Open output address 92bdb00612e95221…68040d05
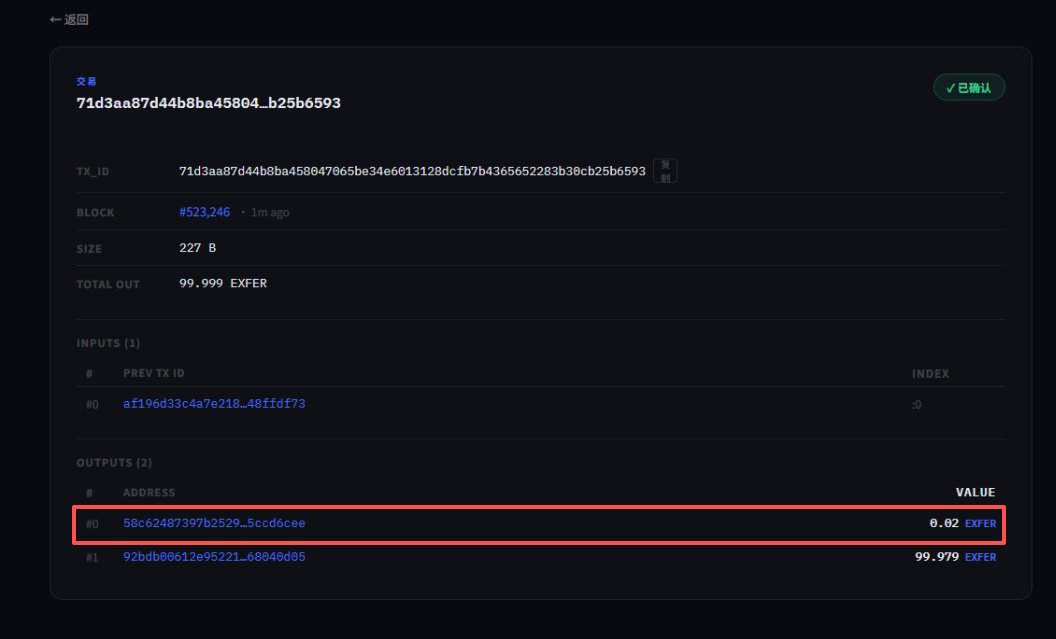Viewport: 1056px width, 639px height. pyautogui.click(x=214, y=557)
